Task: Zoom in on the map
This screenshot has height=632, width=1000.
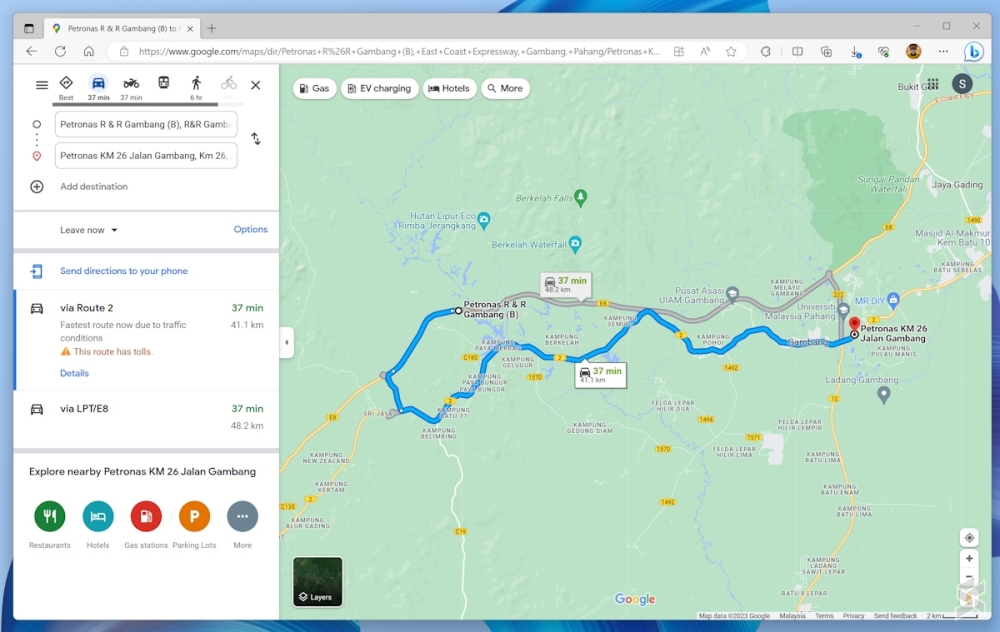Action: [x=969, y=559]
